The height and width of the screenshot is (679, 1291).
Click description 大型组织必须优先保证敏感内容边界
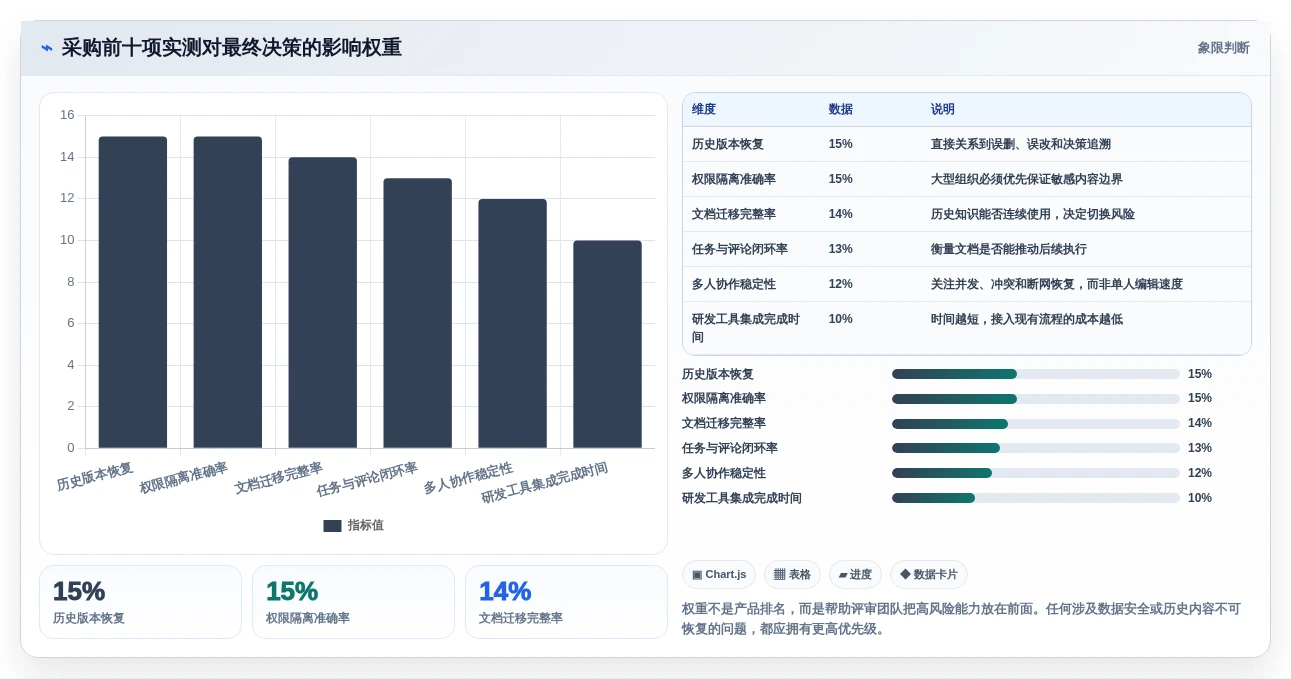tap(1027, 179)
